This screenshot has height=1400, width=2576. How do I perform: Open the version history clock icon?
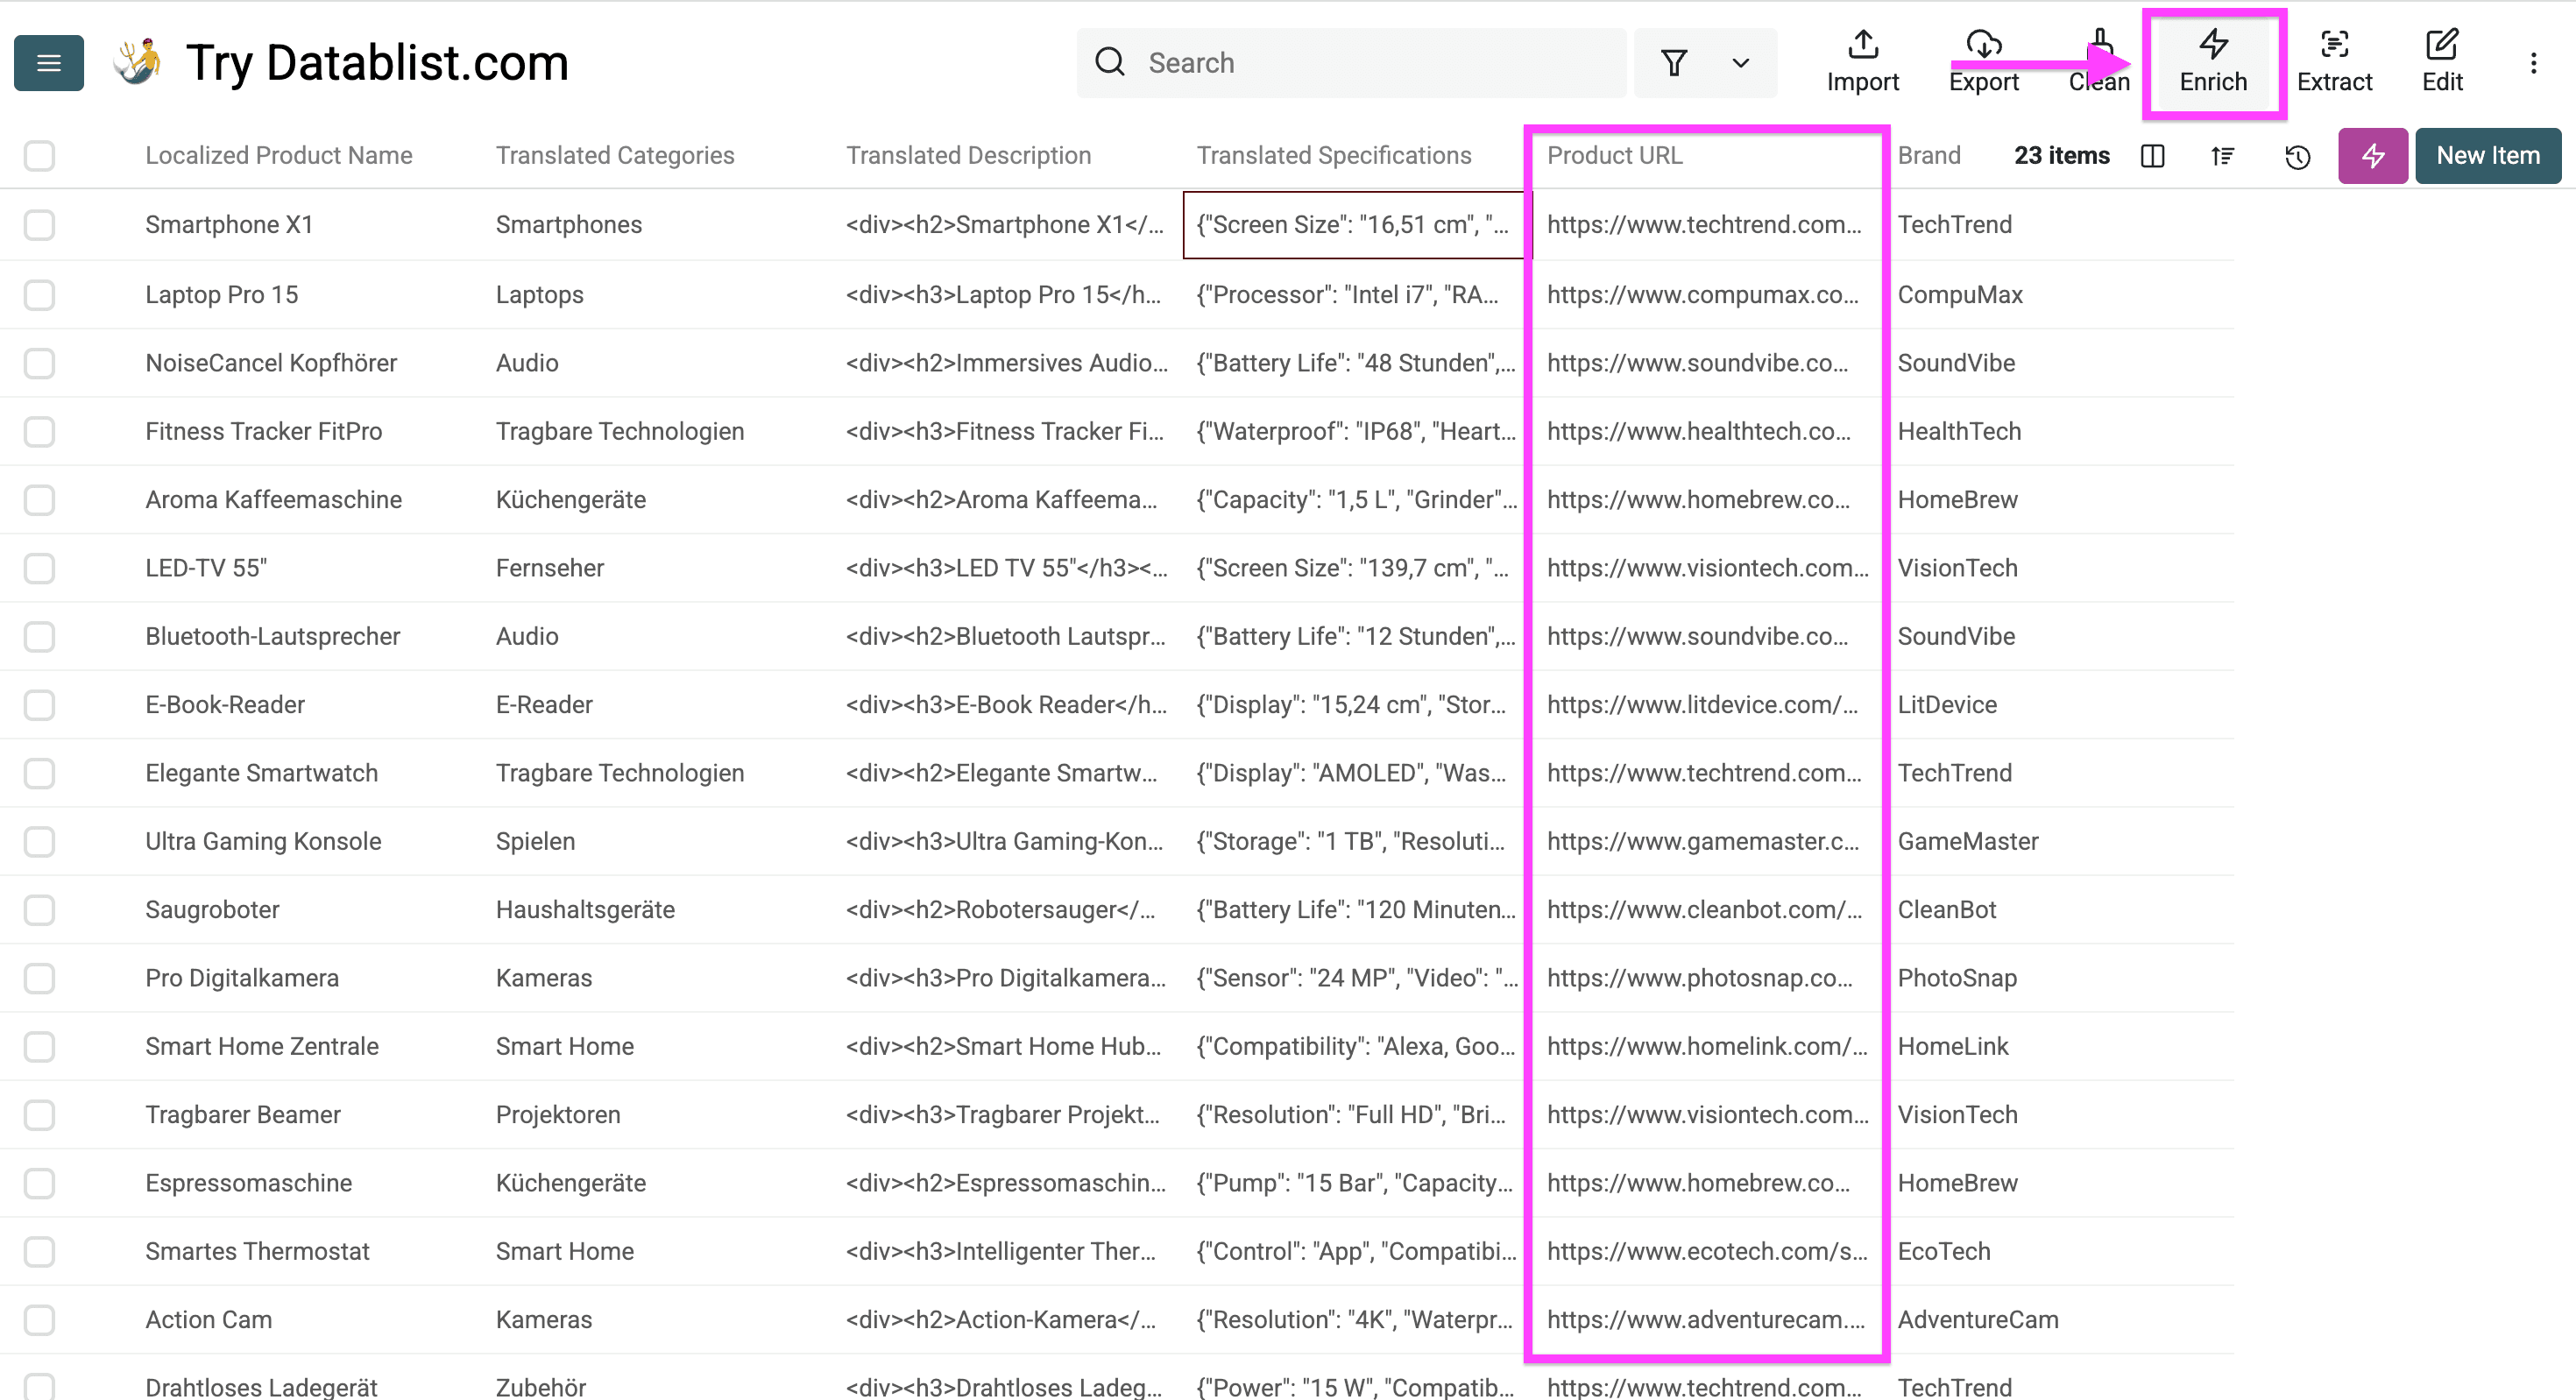click(2297, 156)
